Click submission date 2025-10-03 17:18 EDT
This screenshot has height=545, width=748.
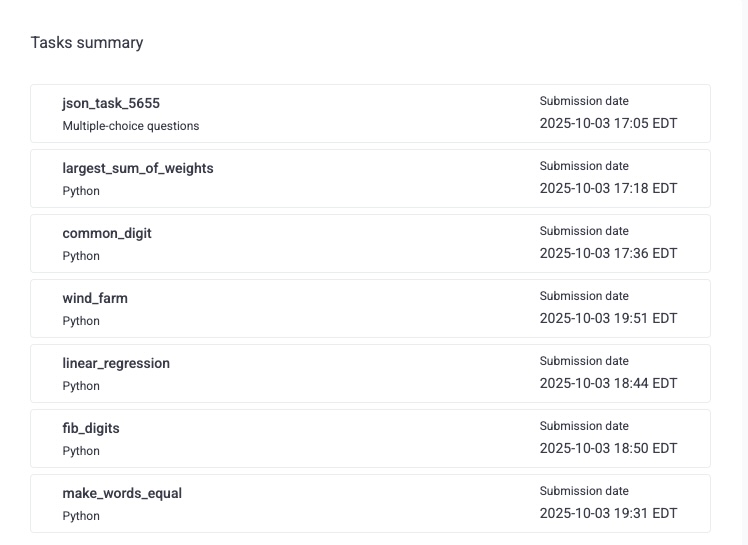point(608,189)
